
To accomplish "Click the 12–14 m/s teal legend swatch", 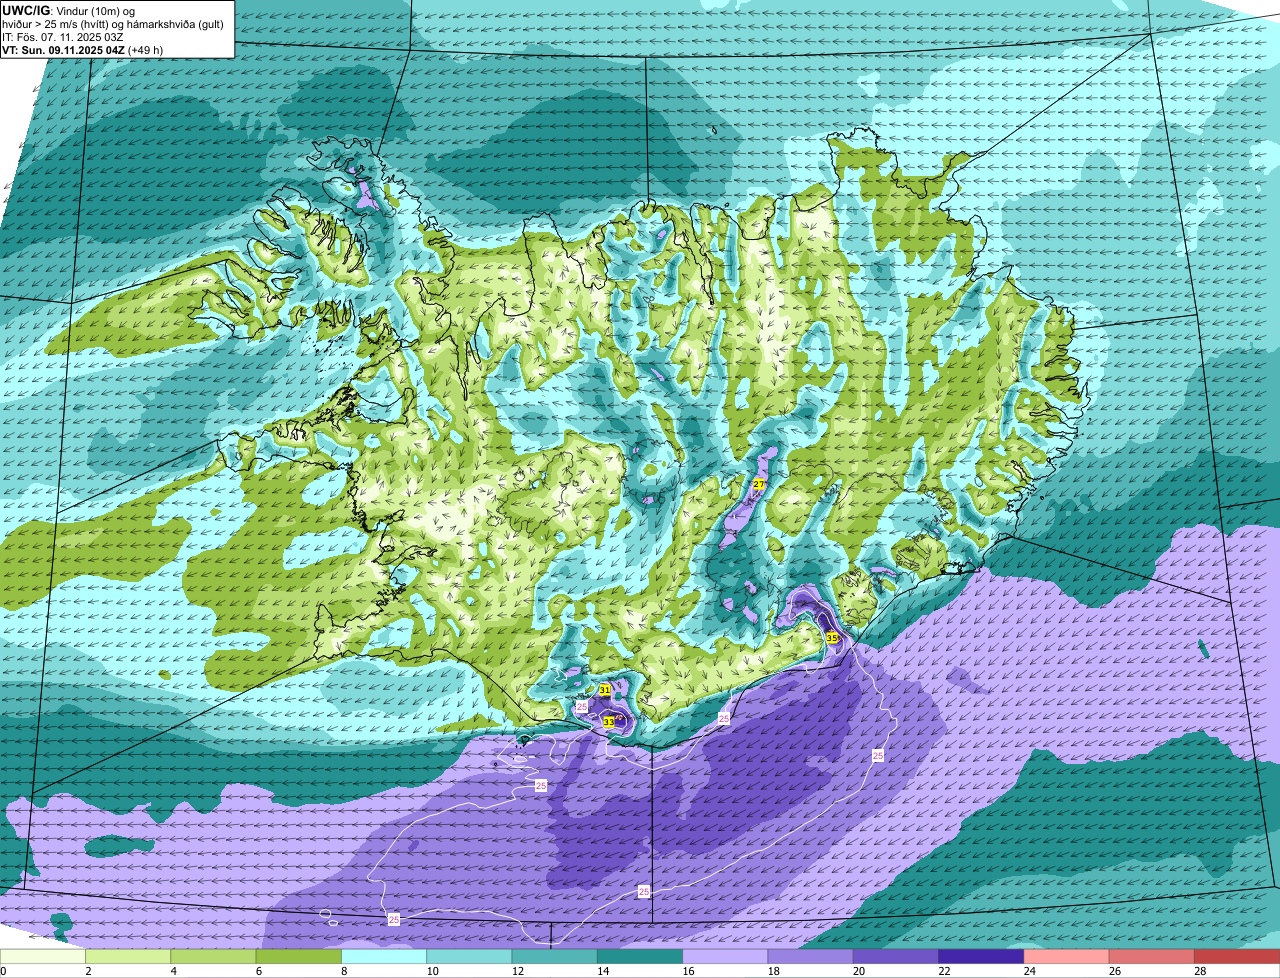I will point(555,956).
